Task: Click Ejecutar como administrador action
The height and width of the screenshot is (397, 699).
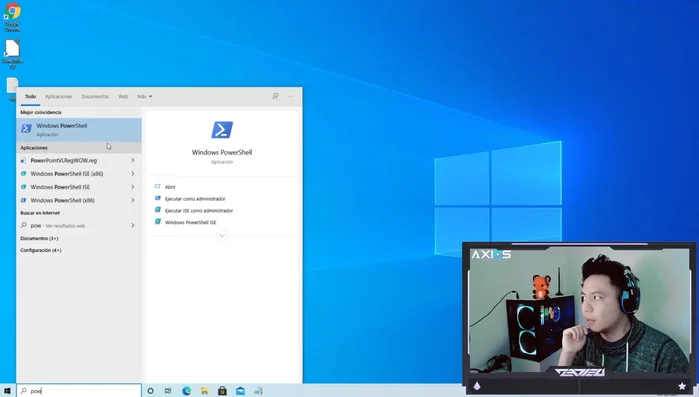Action: click(x=195, y=199)
